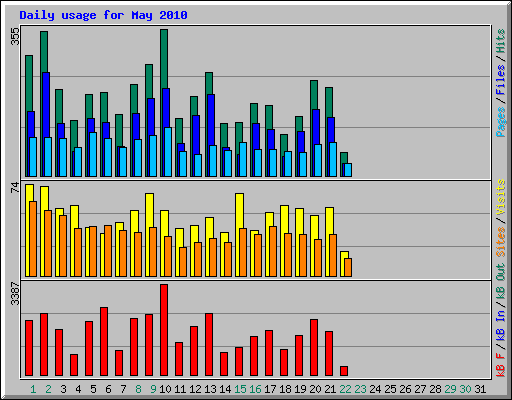The width and height of the screenshot is (512, 400).
Task: Click the tallest red kB bar, day 10
Action: [164, 330]
